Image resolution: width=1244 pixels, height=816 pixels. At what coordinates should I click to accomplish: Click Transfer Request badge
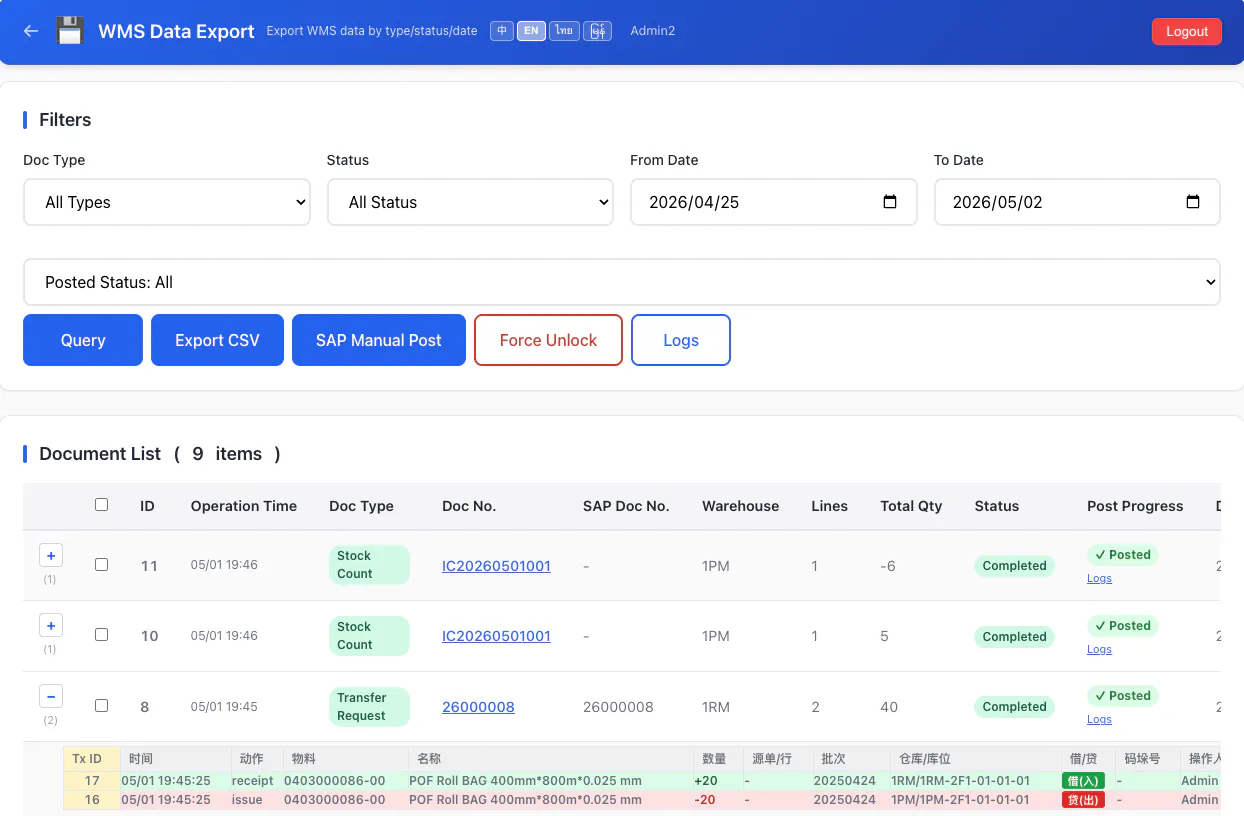369,707
